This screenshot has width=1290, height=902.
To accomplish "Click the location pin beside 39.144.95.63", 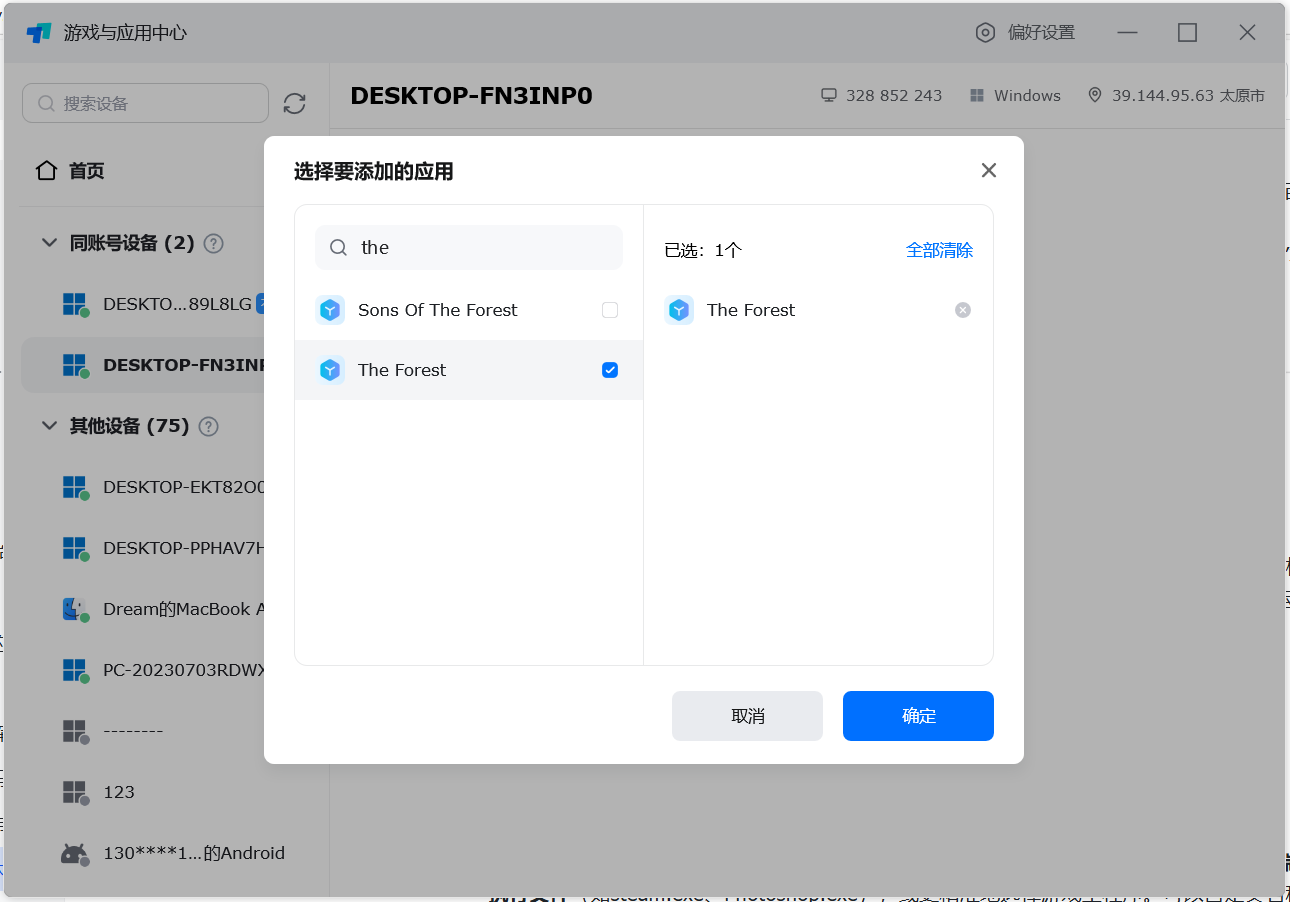I will click(x=1095, y=95).
